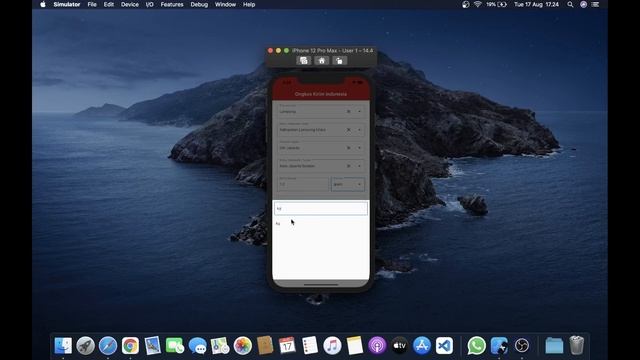This screenshot has width=640, height=360.
Task: Expand the Kota Jakarta Selatan dropdown arrow
Action: pyautogui.click(x=359, y=166)
